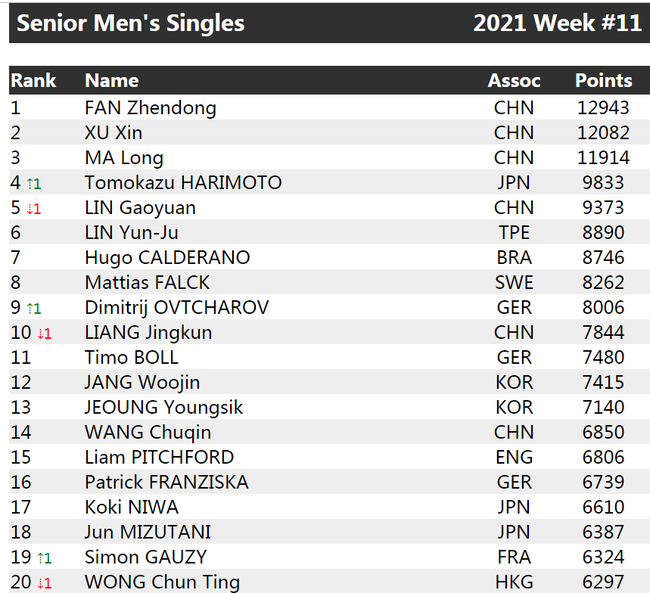This screenshot has height=593, width=650.
Task: Click the TPE association for LIN Yun-Ju
Action: pyautogui.click(x=514, y=233)
